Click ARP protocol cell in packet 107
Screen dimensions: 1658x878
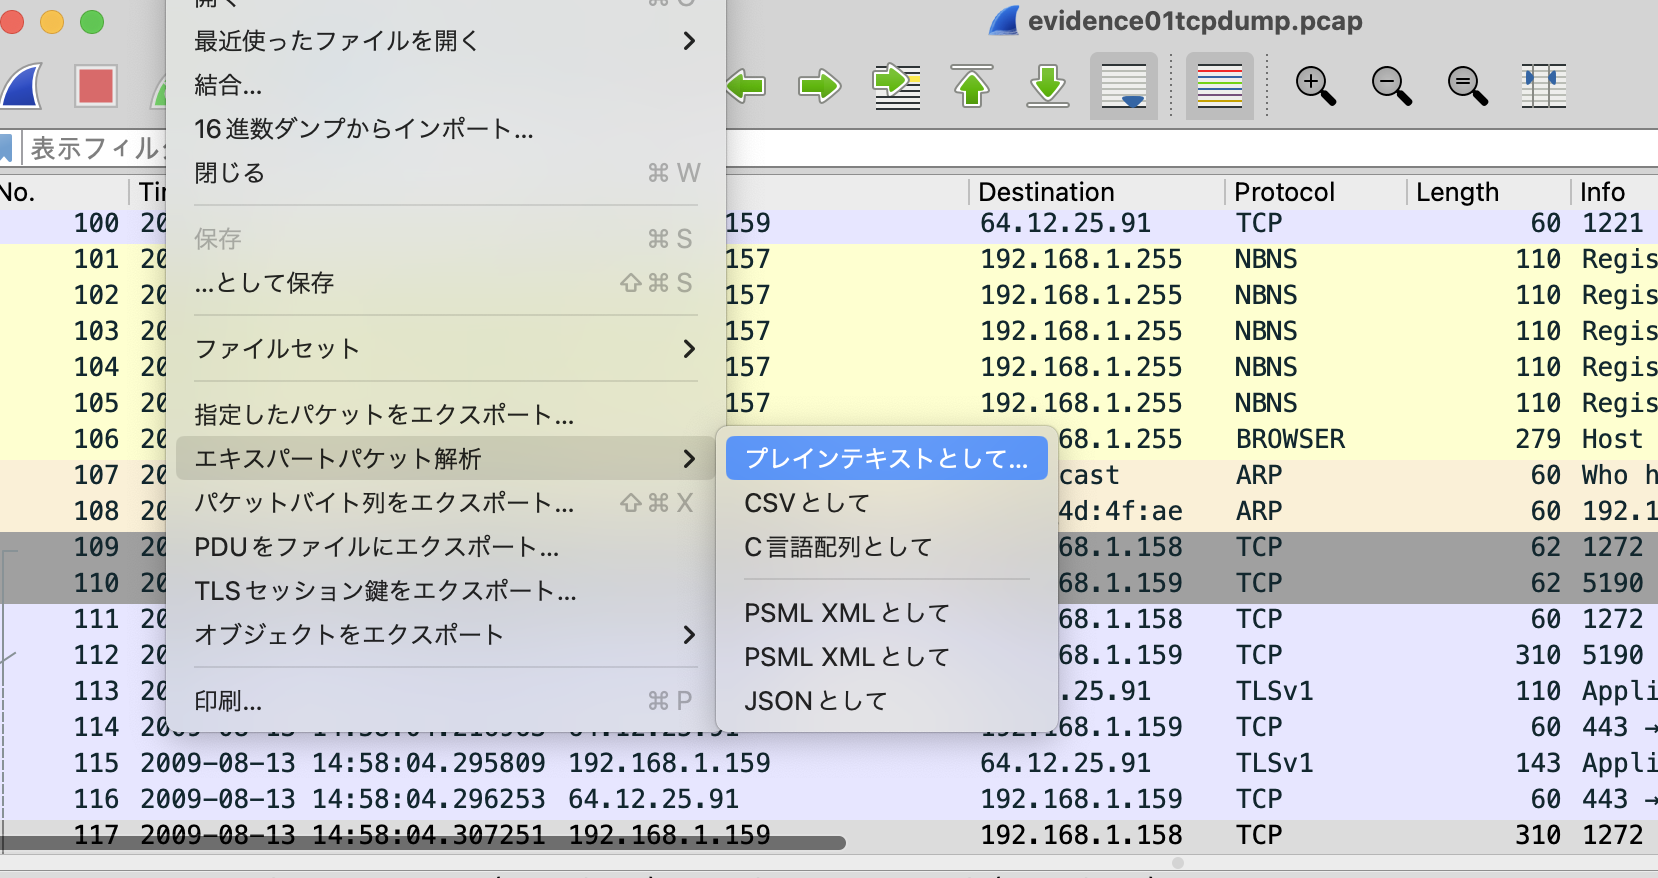tap(1259, 475)
